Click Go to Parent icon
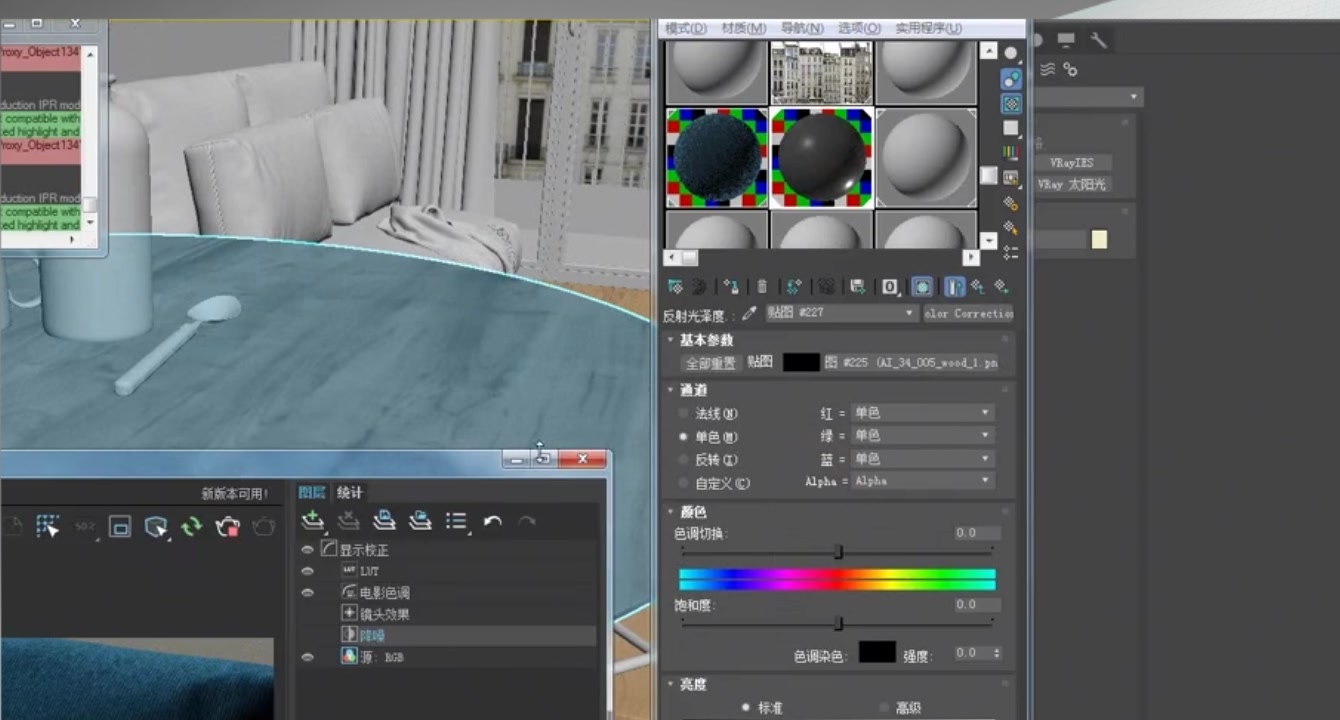 978,287
